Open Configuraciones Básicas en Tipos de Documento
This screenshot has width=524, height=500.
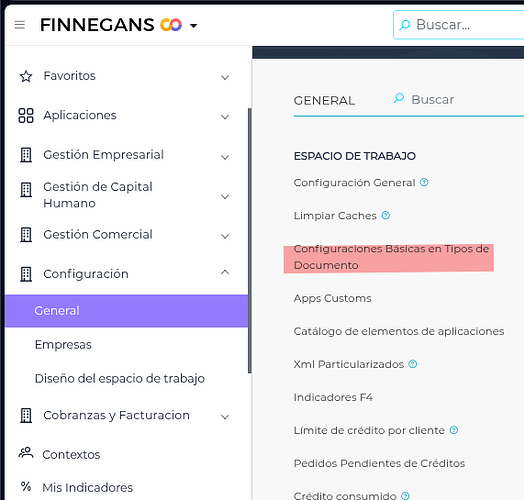[391, 257]
